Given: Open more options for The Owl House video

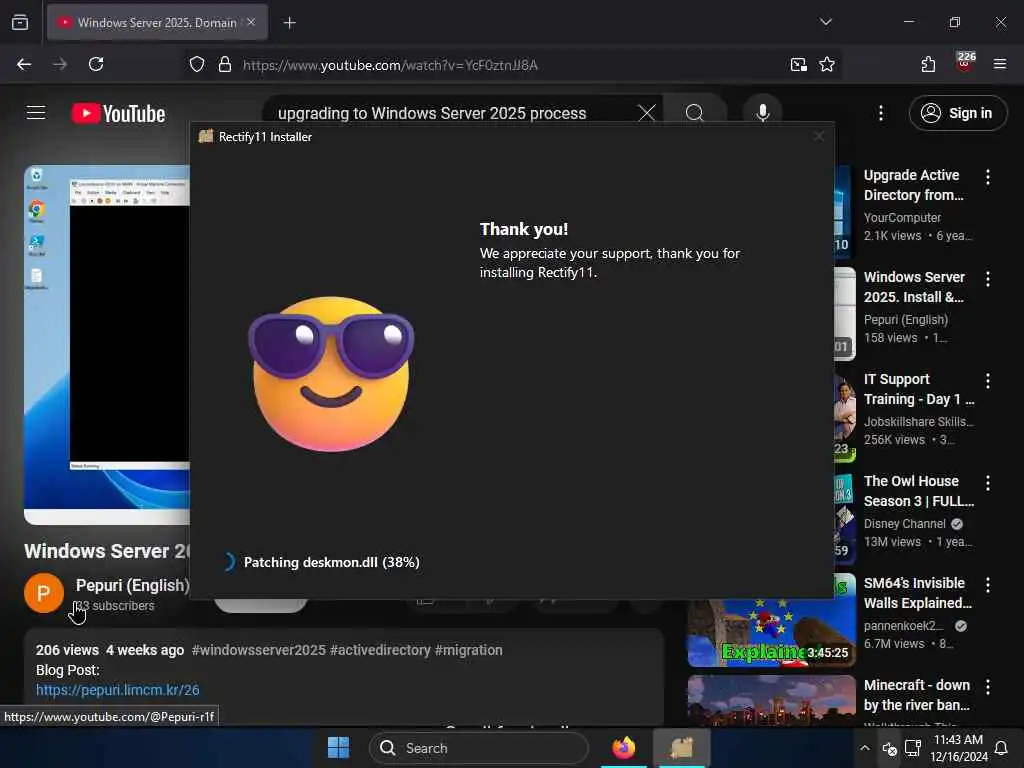Looking at the screenshot, I should click(x=987, y=483).
